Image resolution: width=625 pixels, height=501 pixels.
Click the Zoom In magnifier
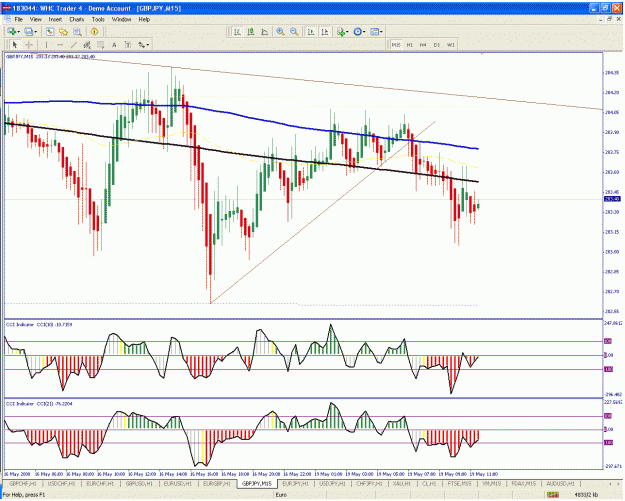tap(280, 31)
